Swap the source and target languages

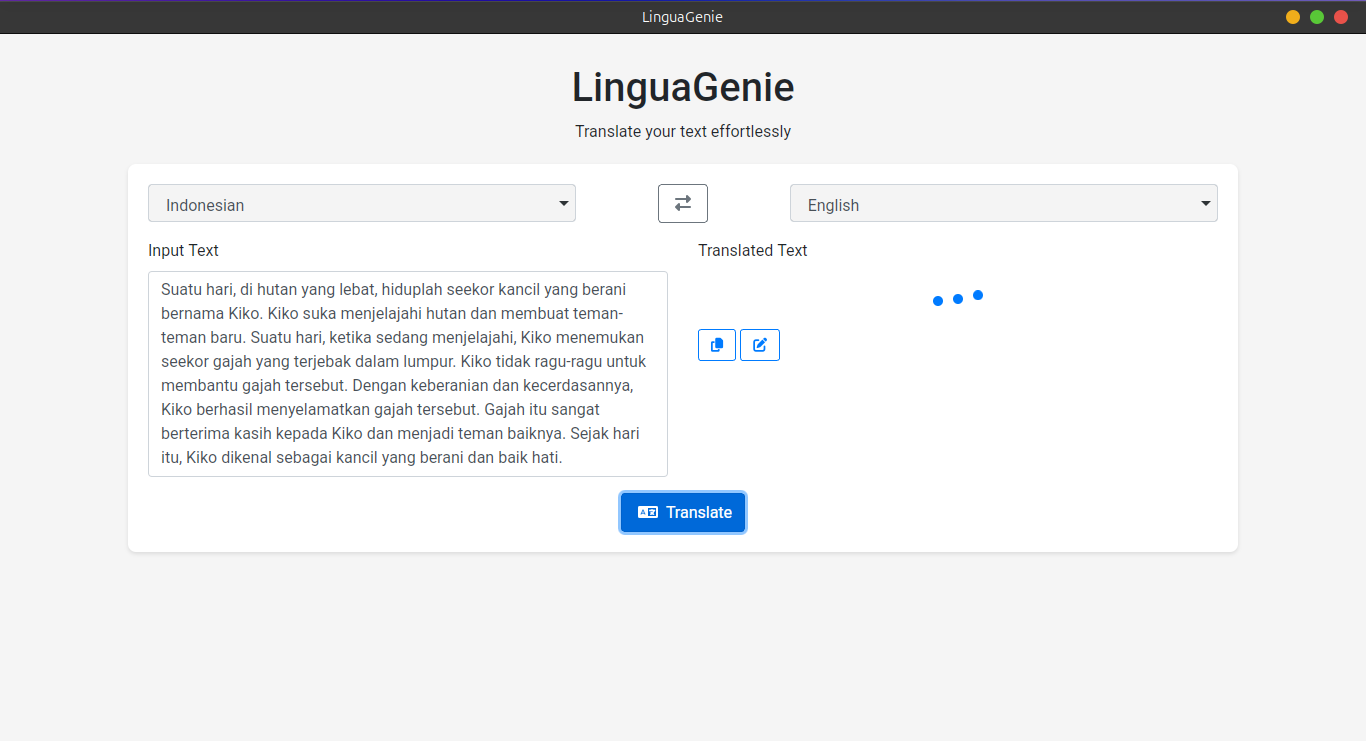[x=683, y=203]
